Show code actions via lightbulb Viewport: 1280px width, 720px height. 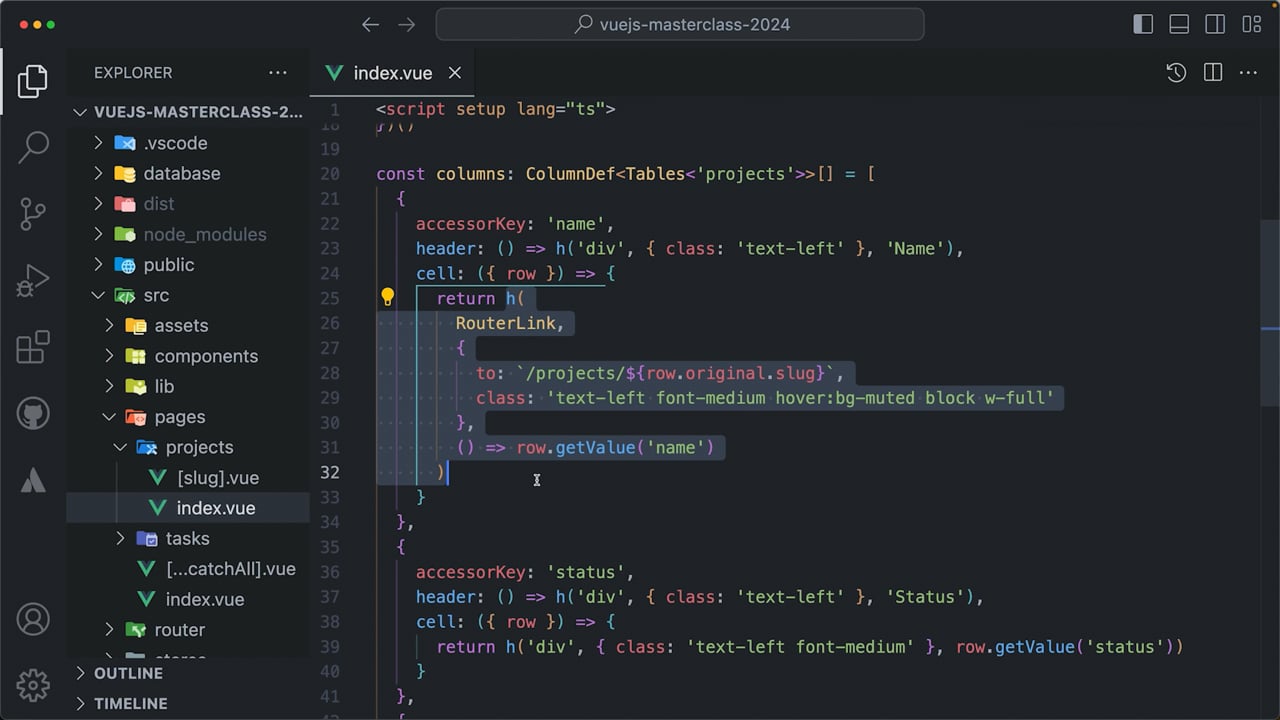pos(388,297)
